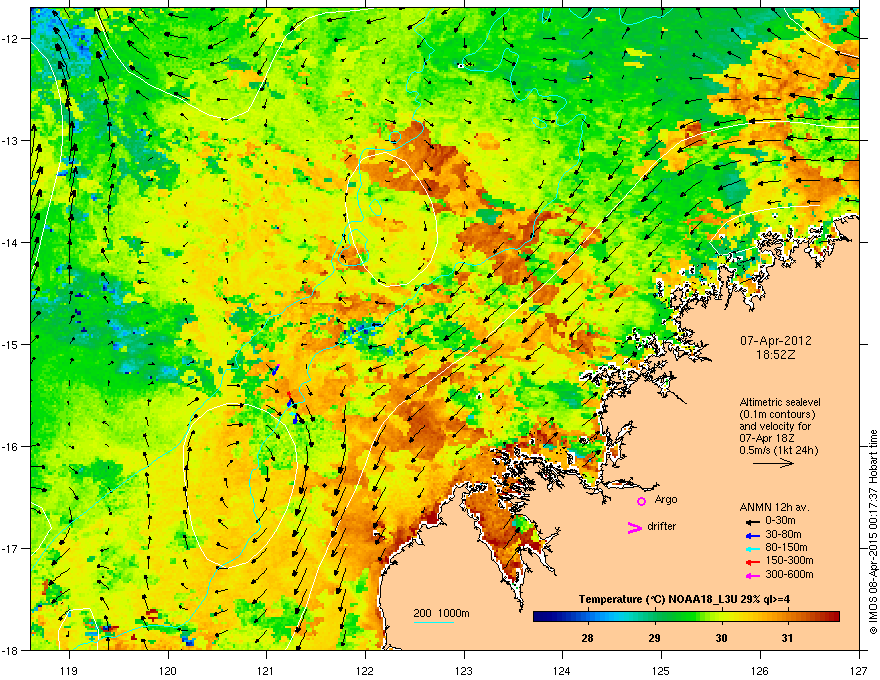The height and width of the screenshot is (680, 880).
Task: Select the red 150-300m arrow legend symbol
Action: point(752,562)
